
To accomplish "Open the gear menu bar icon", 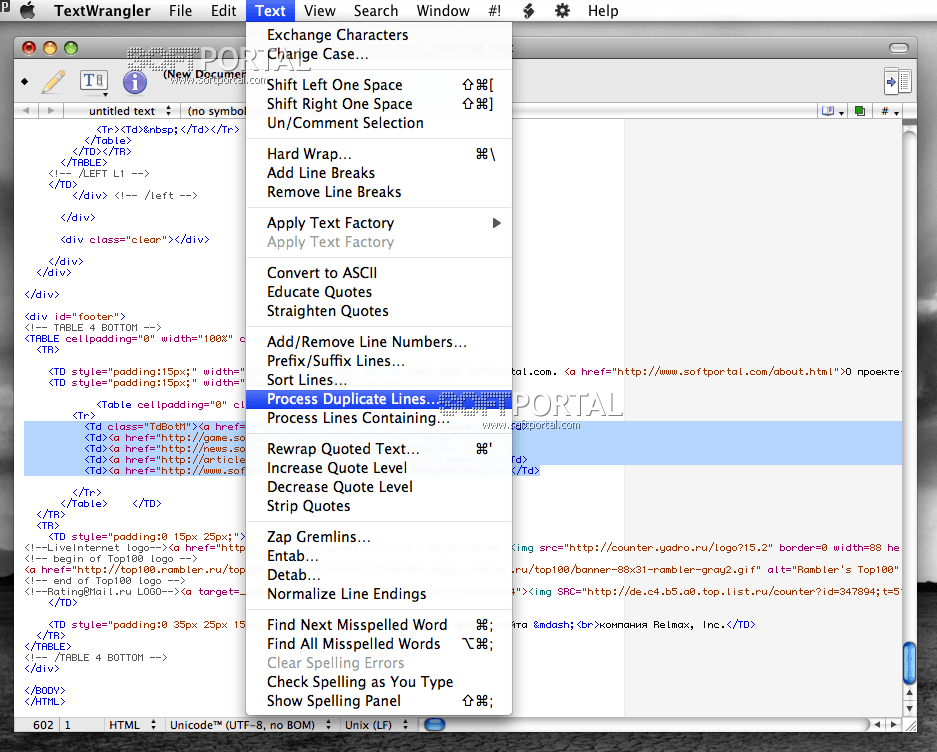I will point(562,11).
